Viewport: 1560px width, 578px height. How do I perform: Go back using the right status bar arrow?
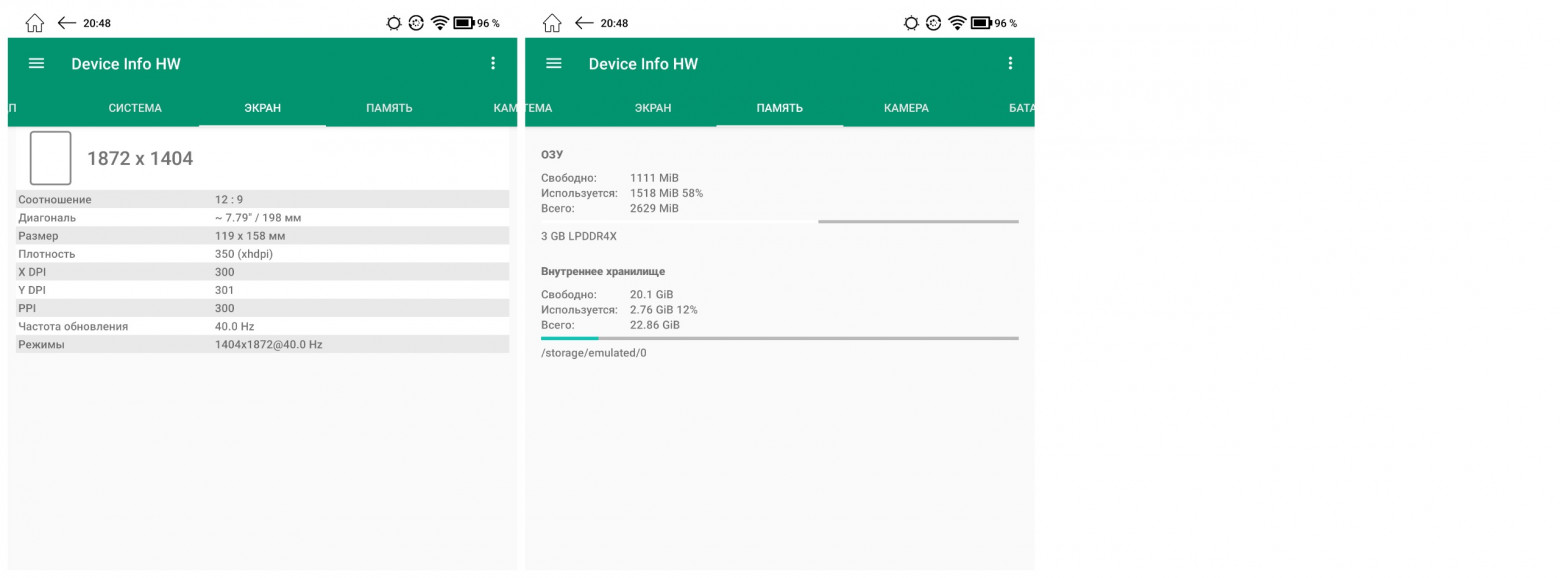click(x=584, y=23)
